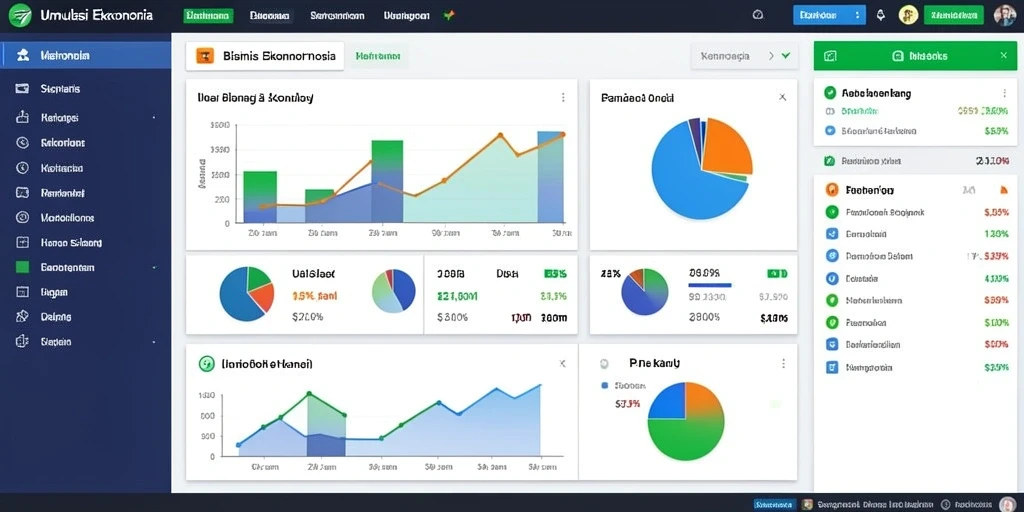
Task: Select the third top nav item
Action: 337,16
